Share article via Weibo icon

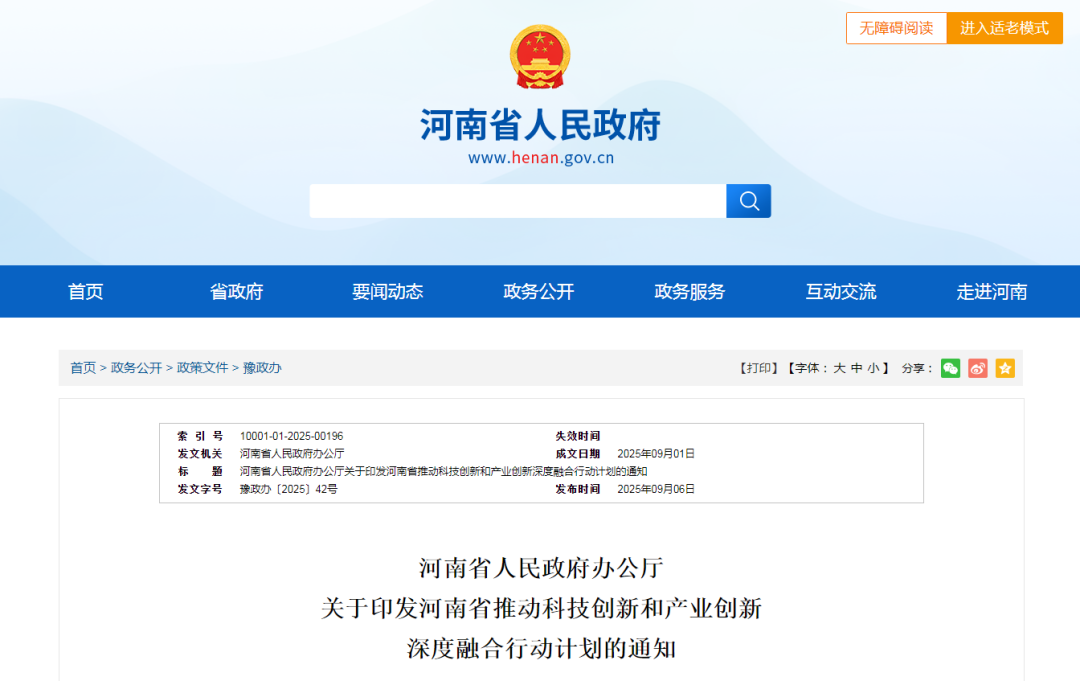[978, 368]
